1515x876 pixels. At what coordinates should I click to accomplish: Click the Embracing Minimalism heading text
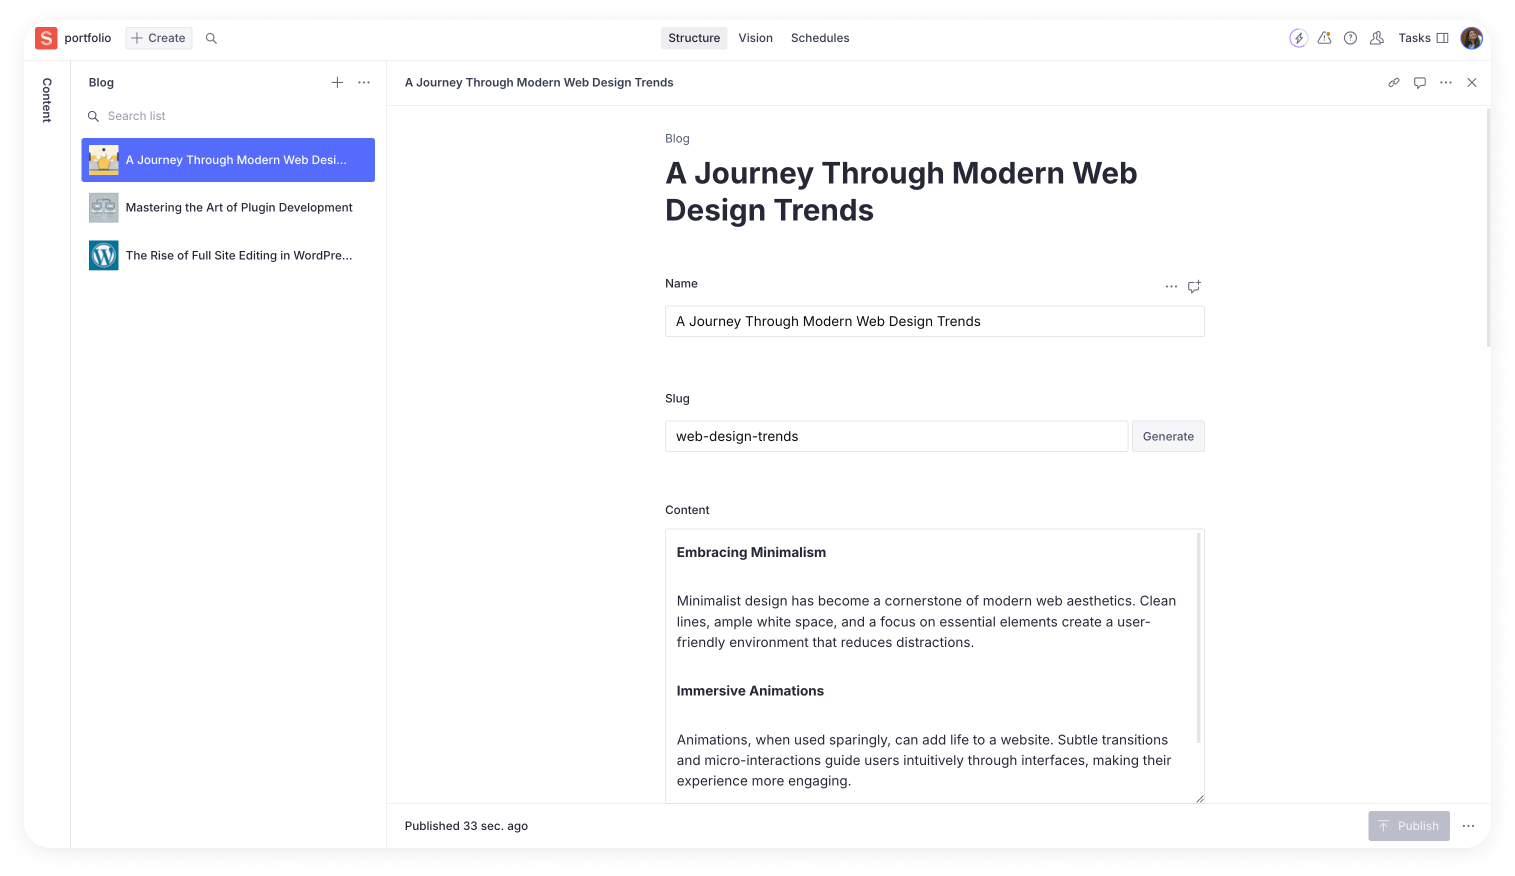(x=751, y=552)
